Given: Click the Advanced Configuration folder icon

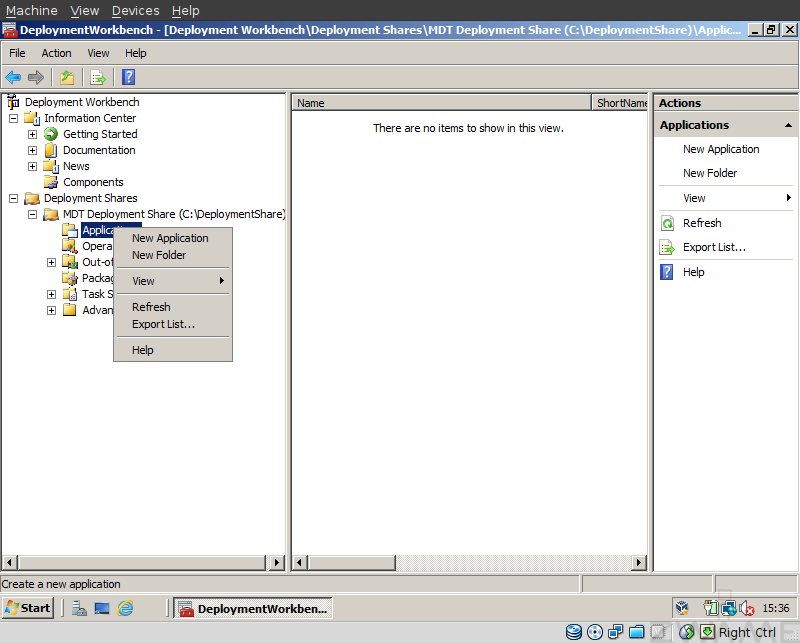Looking at the screenshot, I should click(x=70, y=310).
